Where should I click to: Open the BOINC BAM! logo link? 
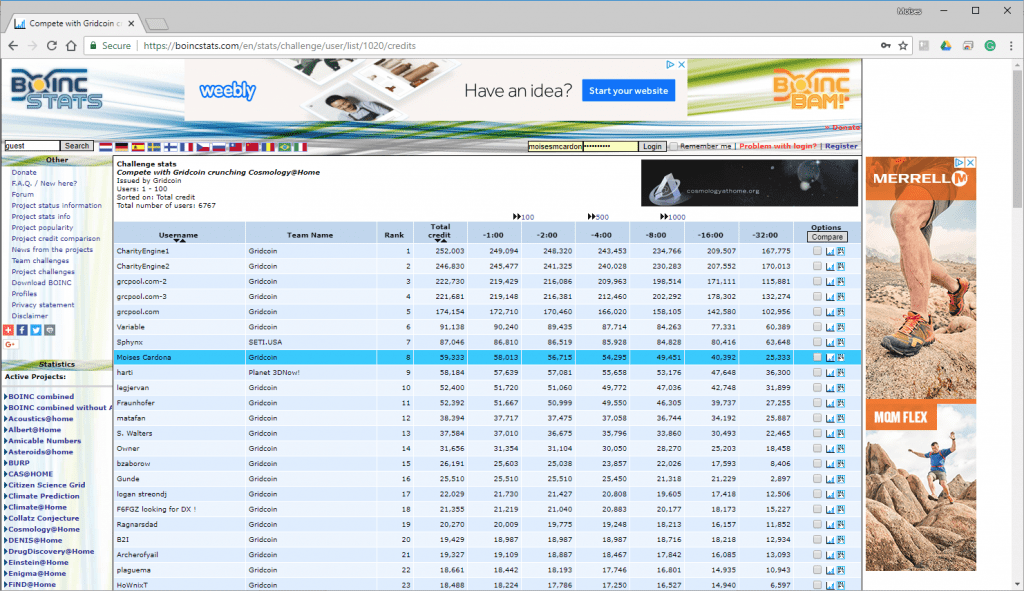pos(812,89)
